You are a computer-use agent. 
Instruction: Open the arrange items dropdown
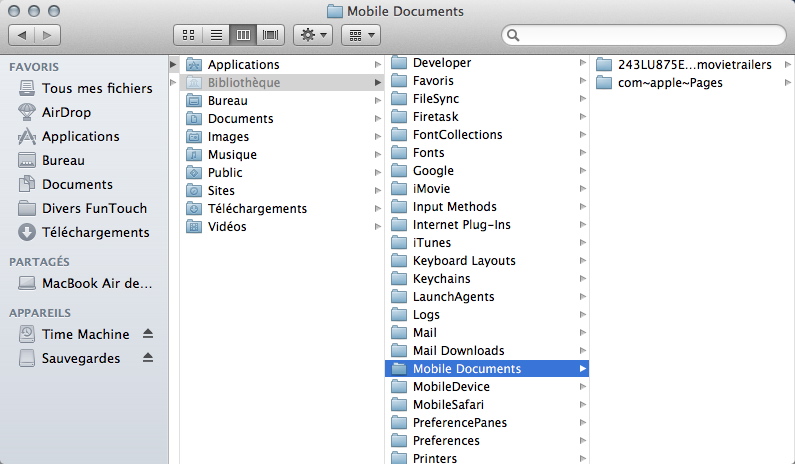(361, 35)
